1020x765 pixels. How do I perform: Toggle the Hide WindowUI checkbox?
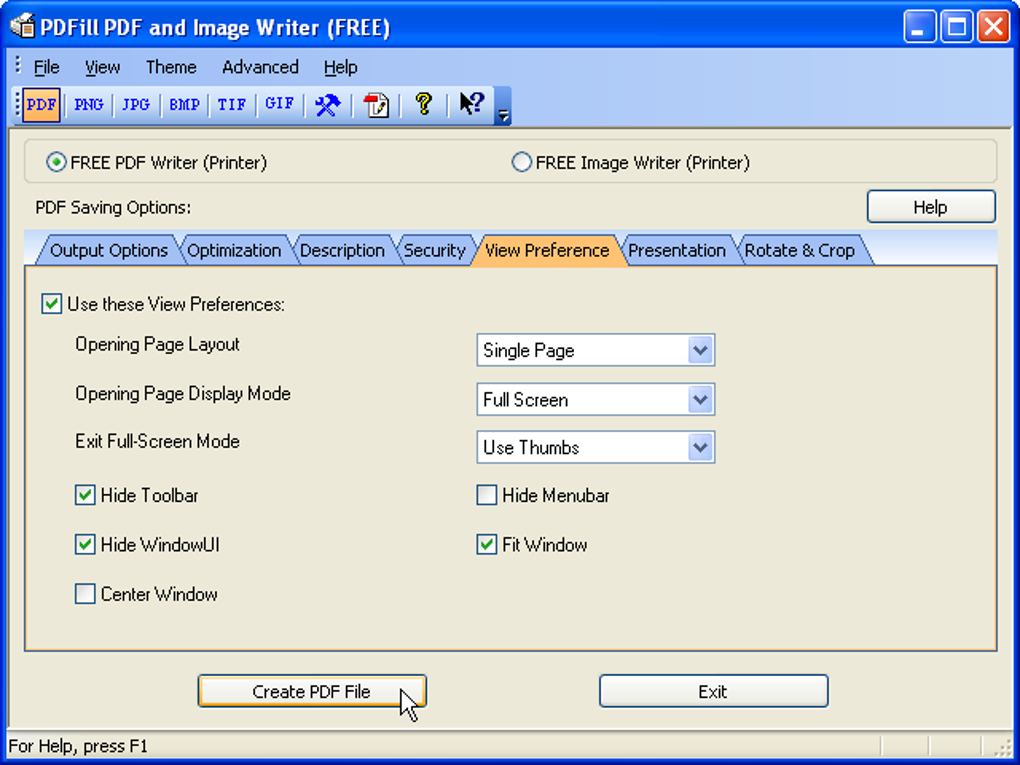85,544
